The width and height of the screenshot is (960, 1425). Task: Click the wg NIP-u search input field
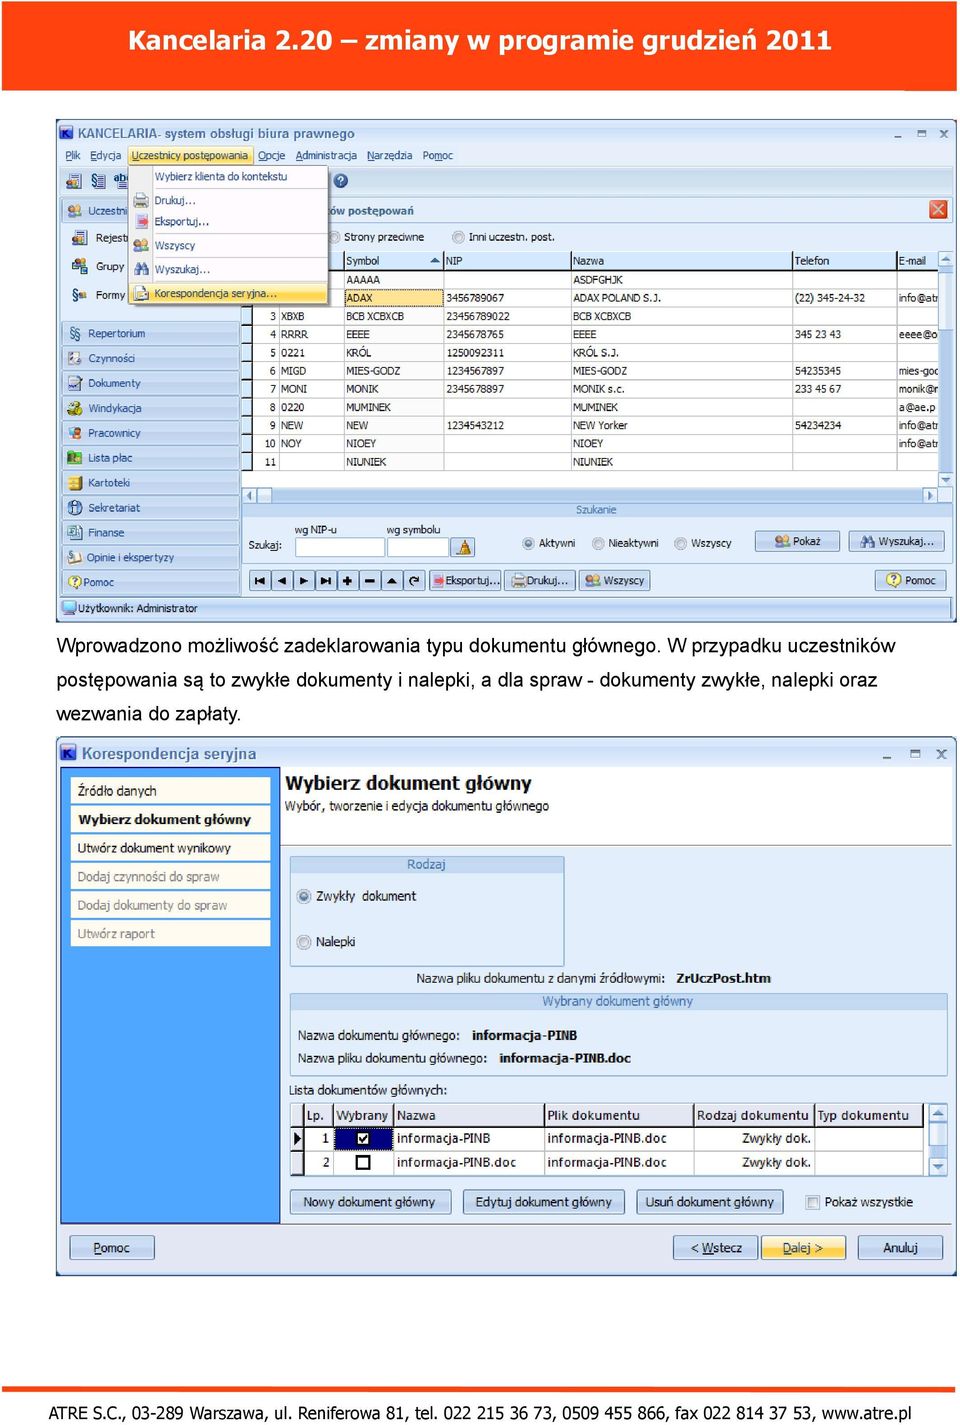[x=339, y=547]
